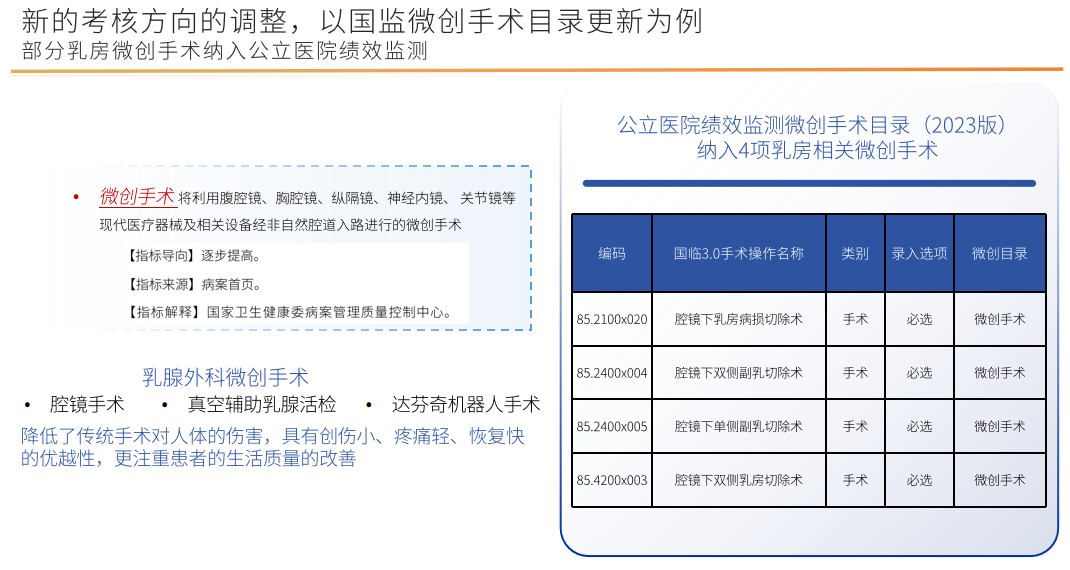This screenshot has width=1070, height=570.
Task: Click 微创手术 cell in the 85.2400x005 row
Action: point(1000,427)
